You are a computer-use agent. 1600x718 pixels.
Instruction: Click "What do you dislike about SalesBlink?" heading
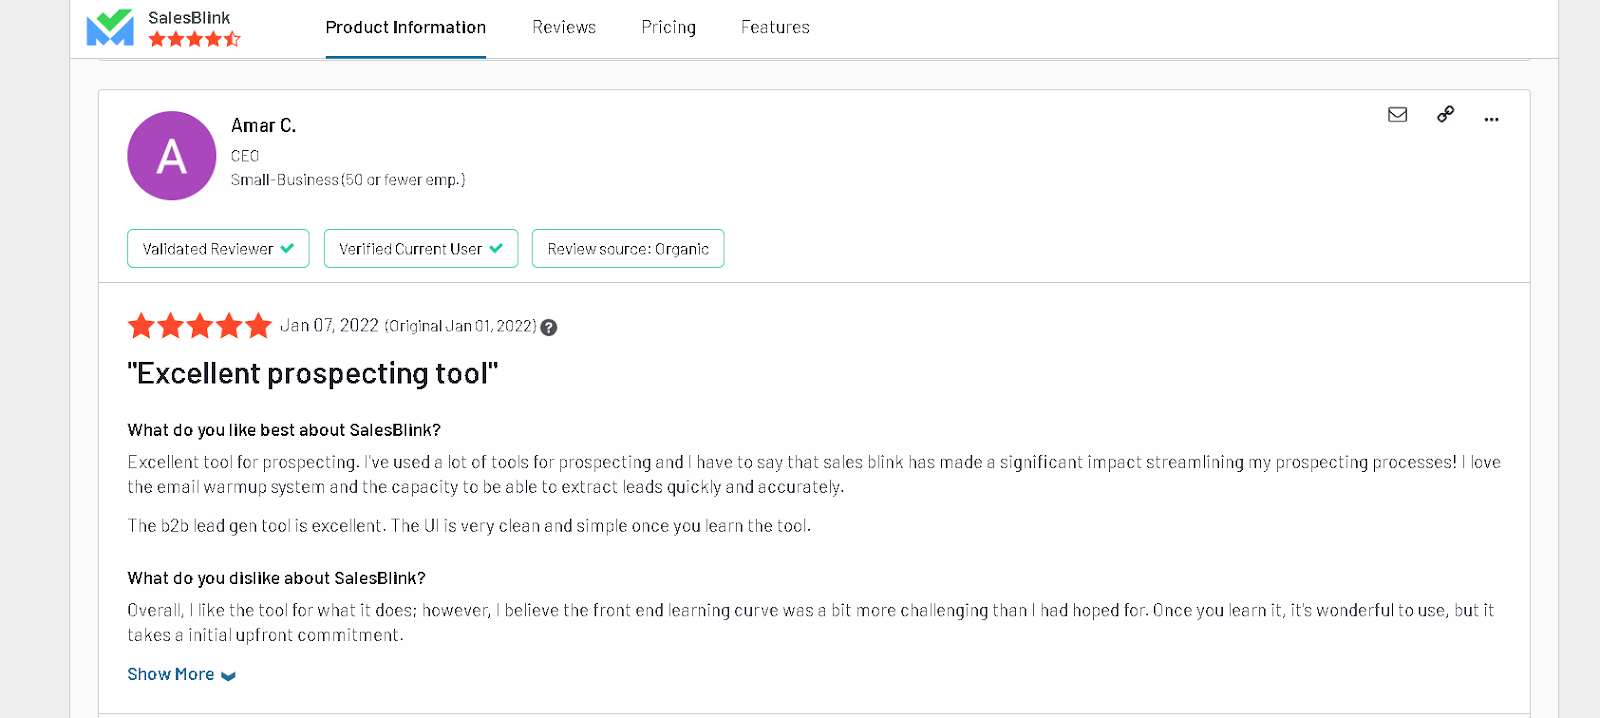(x=276, y=578)
